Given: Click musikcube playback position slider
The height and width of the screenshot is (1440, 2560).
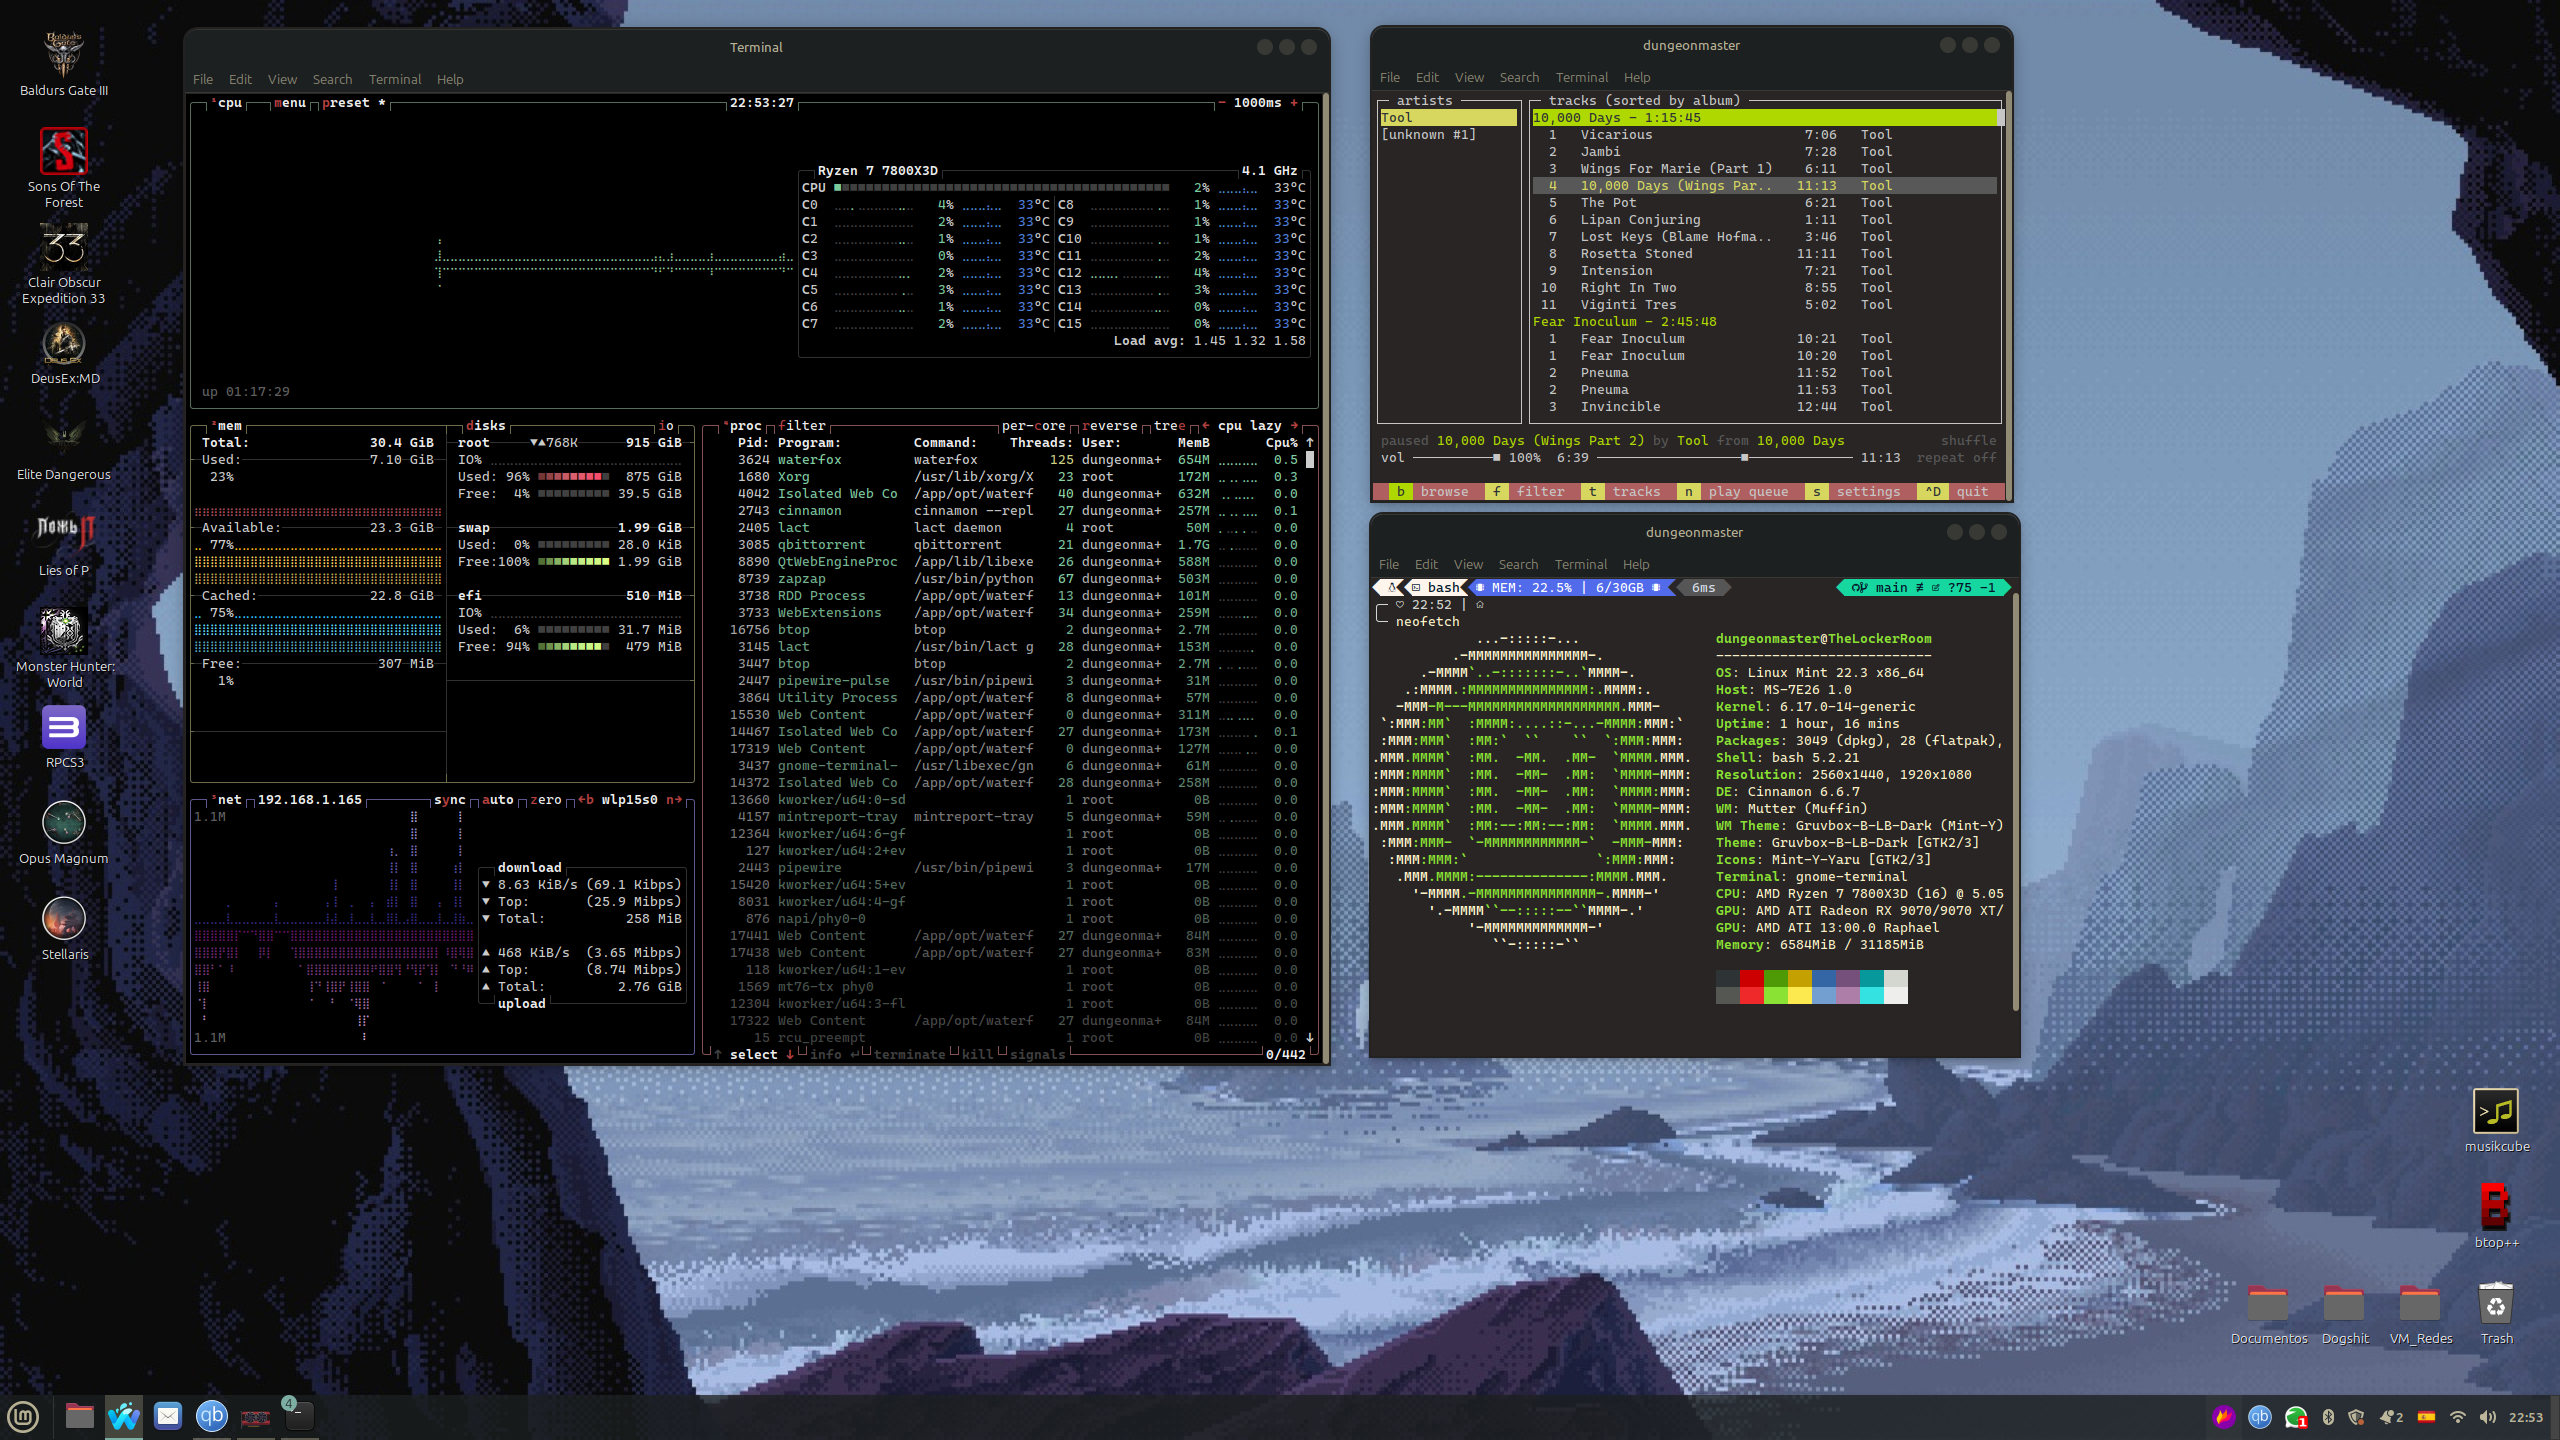Looking at the screenshot, I should click(x=1743, y=458).
